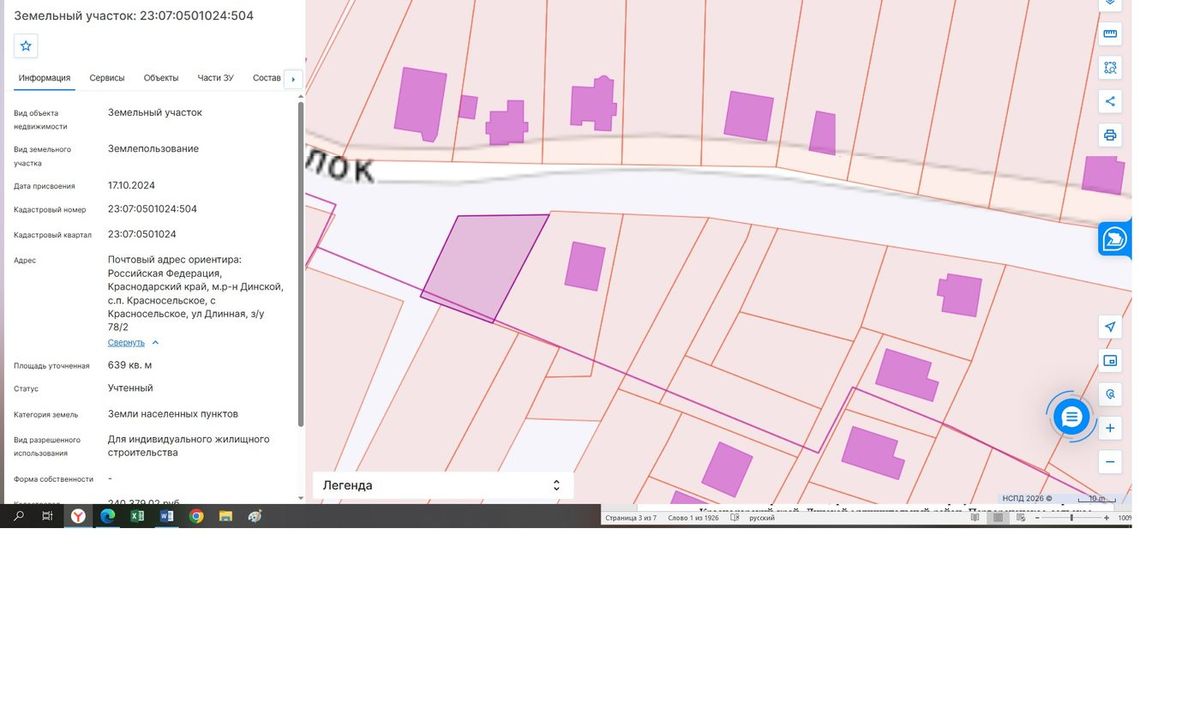The width and height of the screenshot is (1200, 721).
Task: Open File Explorer from taskbar
Action: pyautogui.click(x=226, y=516)
